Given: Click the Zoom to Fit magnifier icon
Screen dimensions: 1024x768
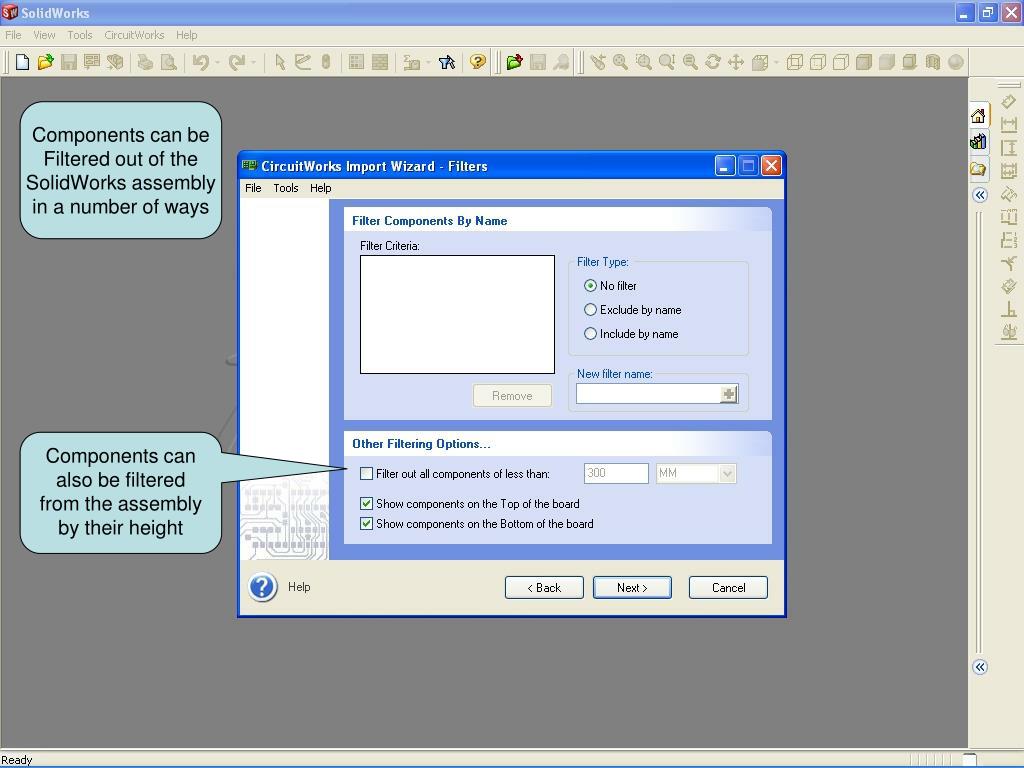Looking at the screenshot, I should [620, 62].
